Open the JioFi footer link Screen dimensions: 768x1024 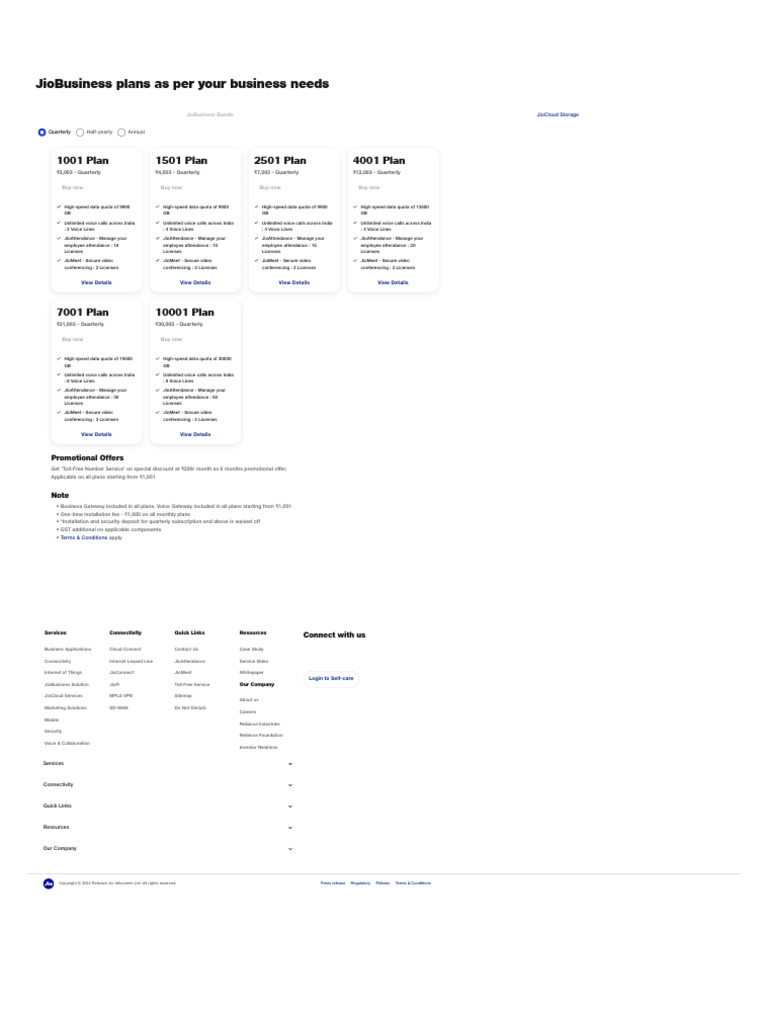pyautogui.click(x=114, y=684)
